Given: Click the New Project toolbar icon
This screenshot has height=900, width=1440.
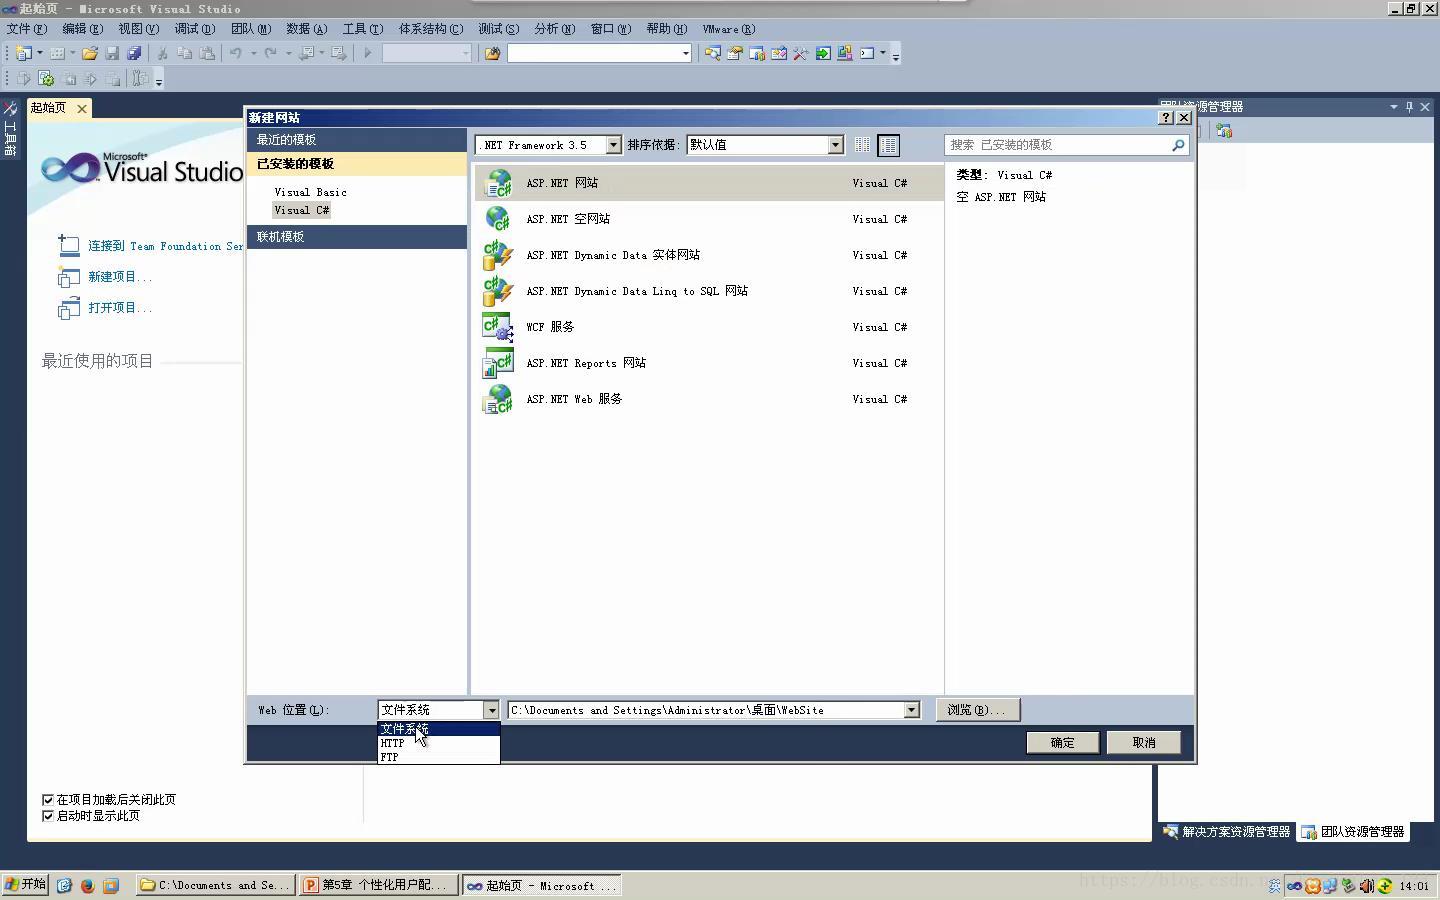Looking at the screenshot, I should click(23, 53).
